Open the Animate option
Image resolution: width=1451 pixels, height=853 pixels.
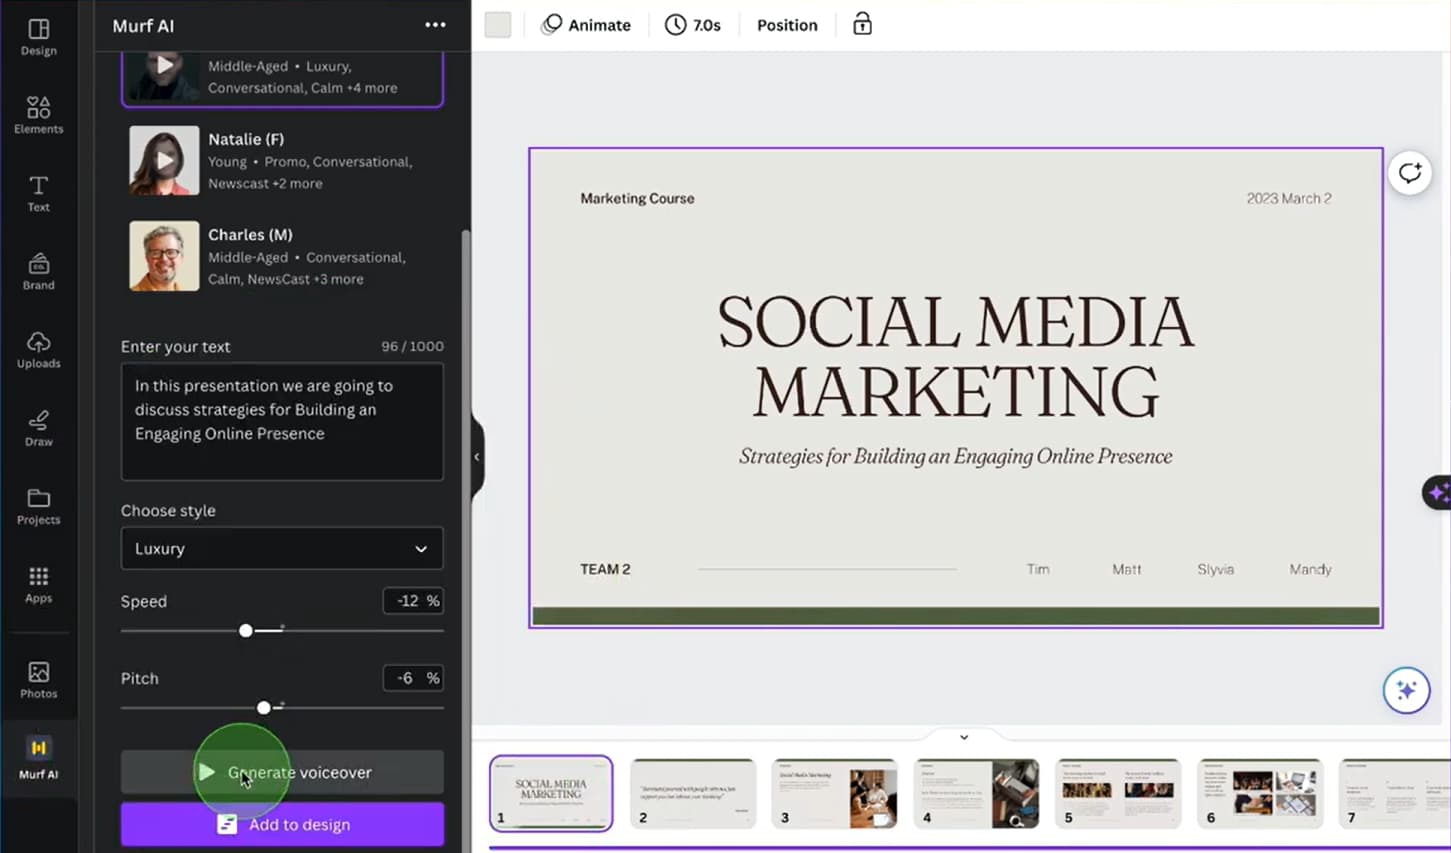586,25
